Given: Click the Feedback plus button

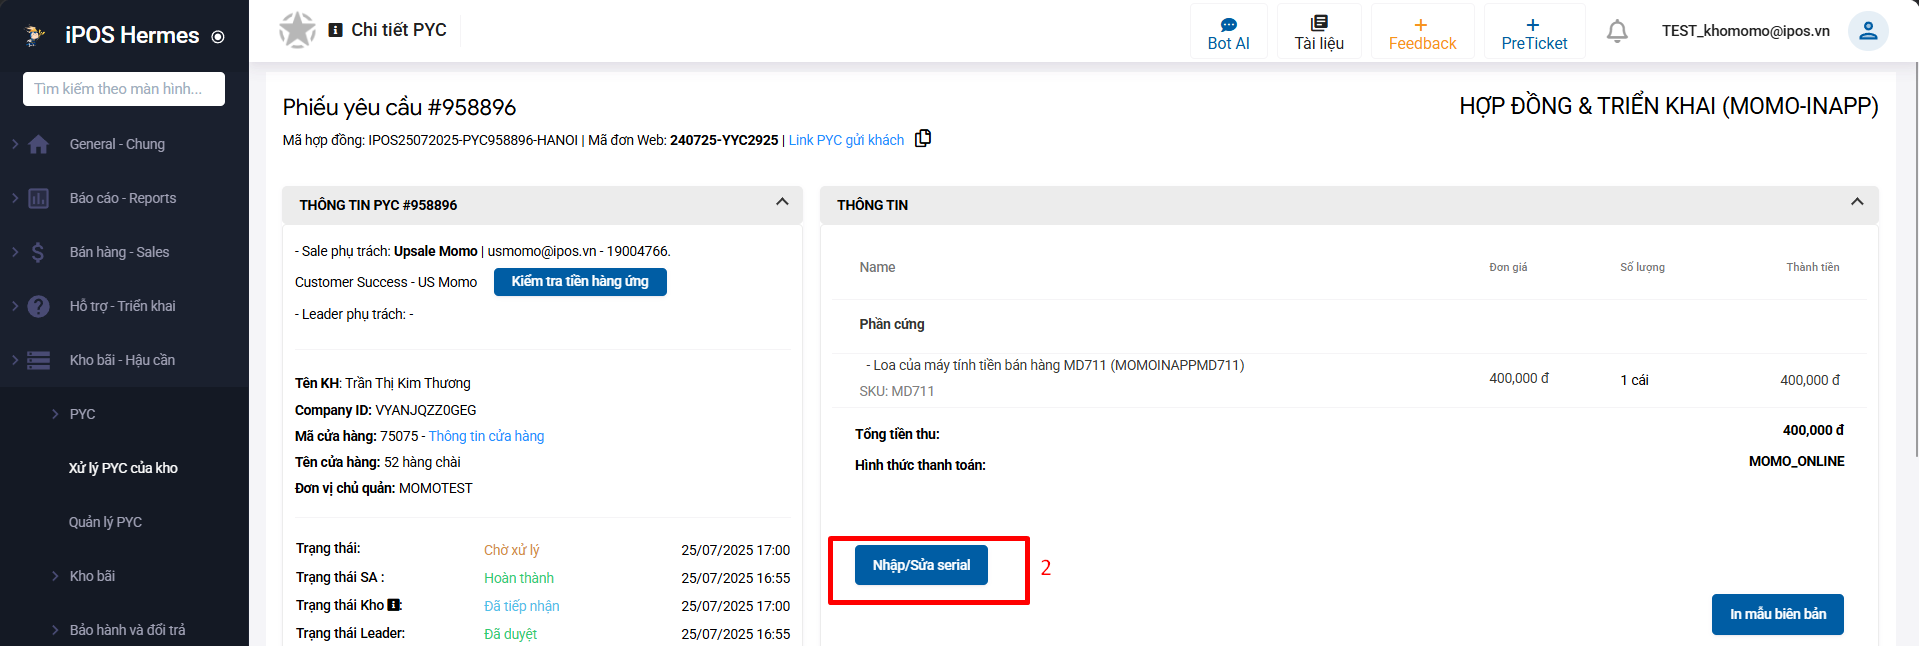Looking at the screenshot, I should 1421,33.
